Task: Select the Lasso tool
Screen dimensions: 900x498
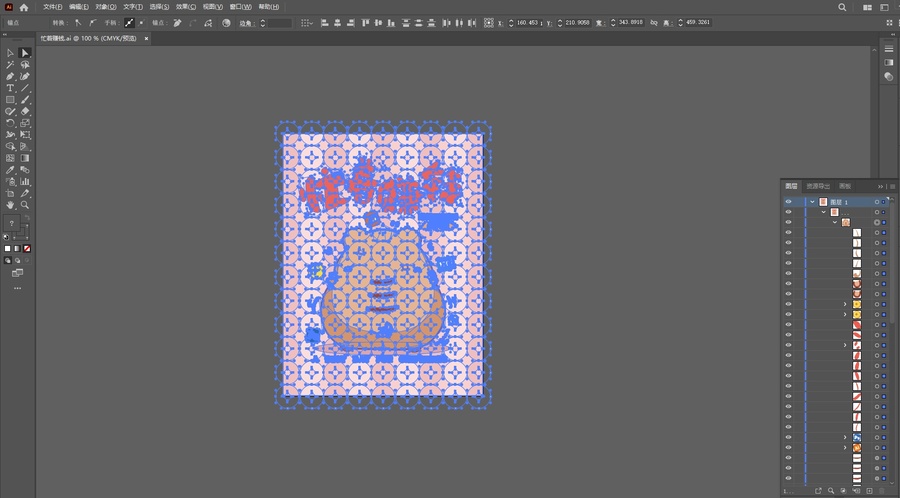Action: coord(25,65)
